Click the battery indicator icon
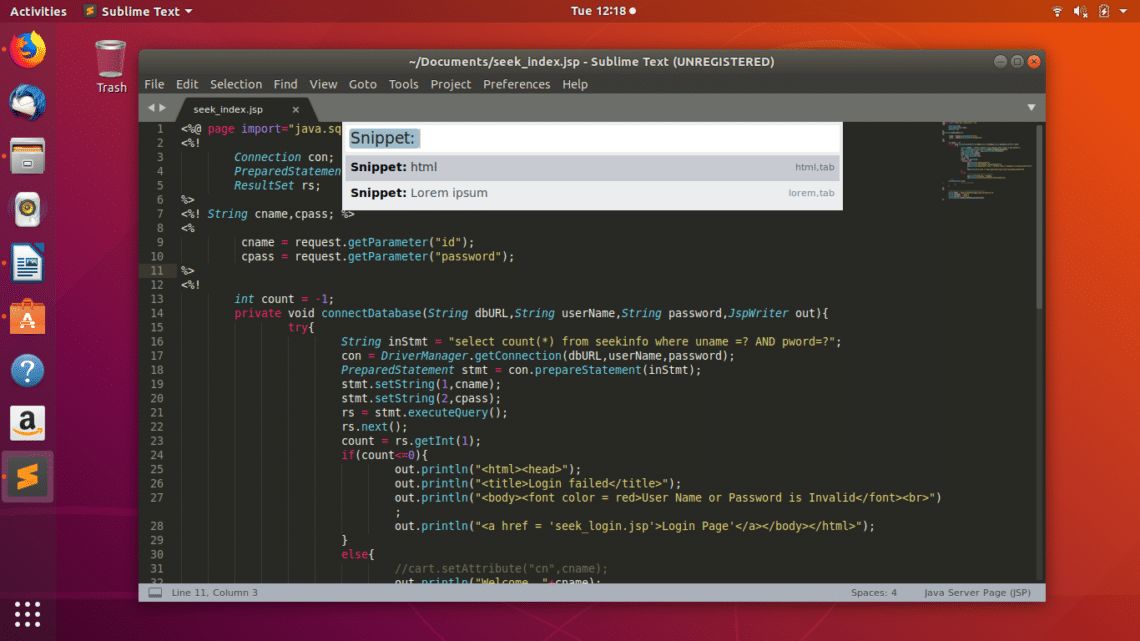Image resolution: width=1140 pixels, height=641 pixels. click(x=1104, y=11)
